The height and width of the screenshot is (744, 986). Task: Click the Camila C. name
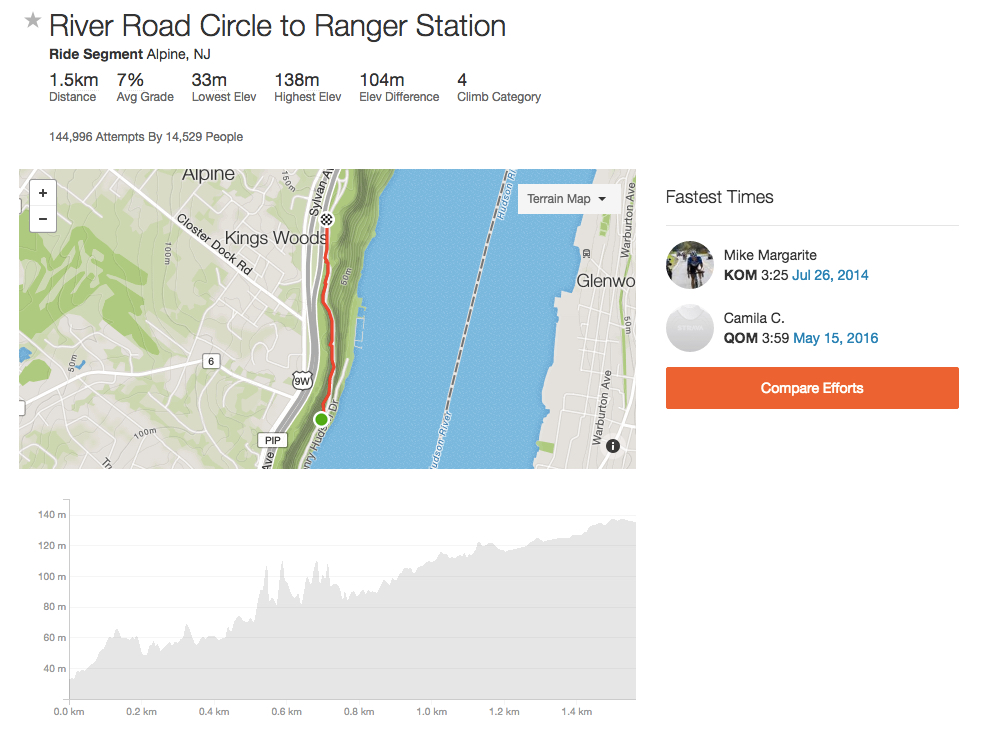pyautogui.click(x=754, y=318)
